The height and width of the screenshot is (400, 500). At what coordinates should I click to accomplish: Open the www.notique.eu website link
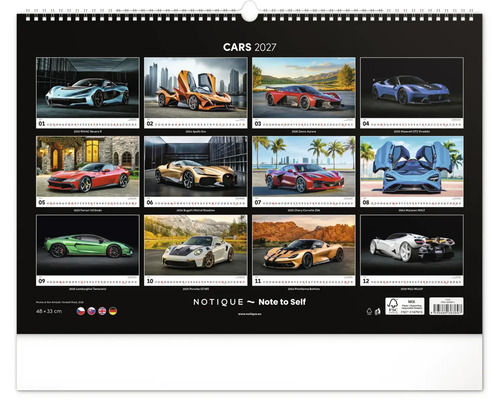pos(250,314)
